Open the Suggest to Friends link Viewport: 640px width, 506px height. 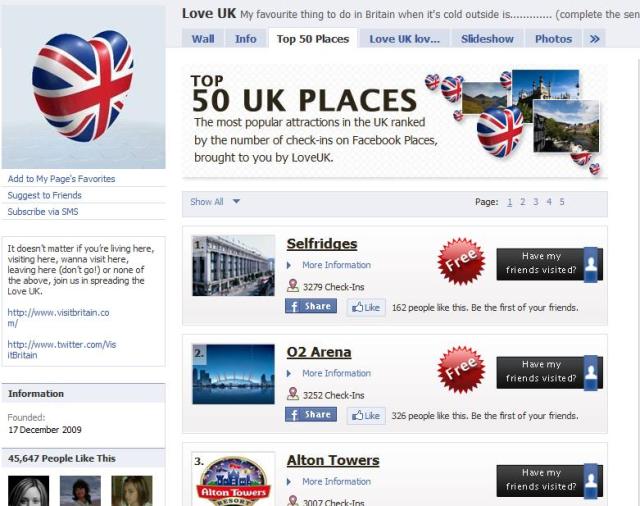tap(44, 195)
